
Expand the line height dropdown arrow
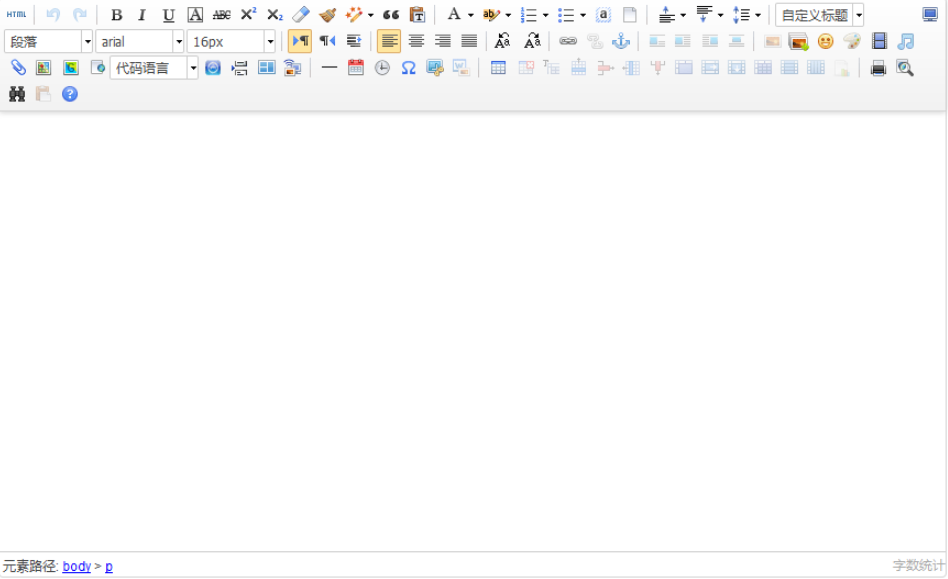point(758,16)
